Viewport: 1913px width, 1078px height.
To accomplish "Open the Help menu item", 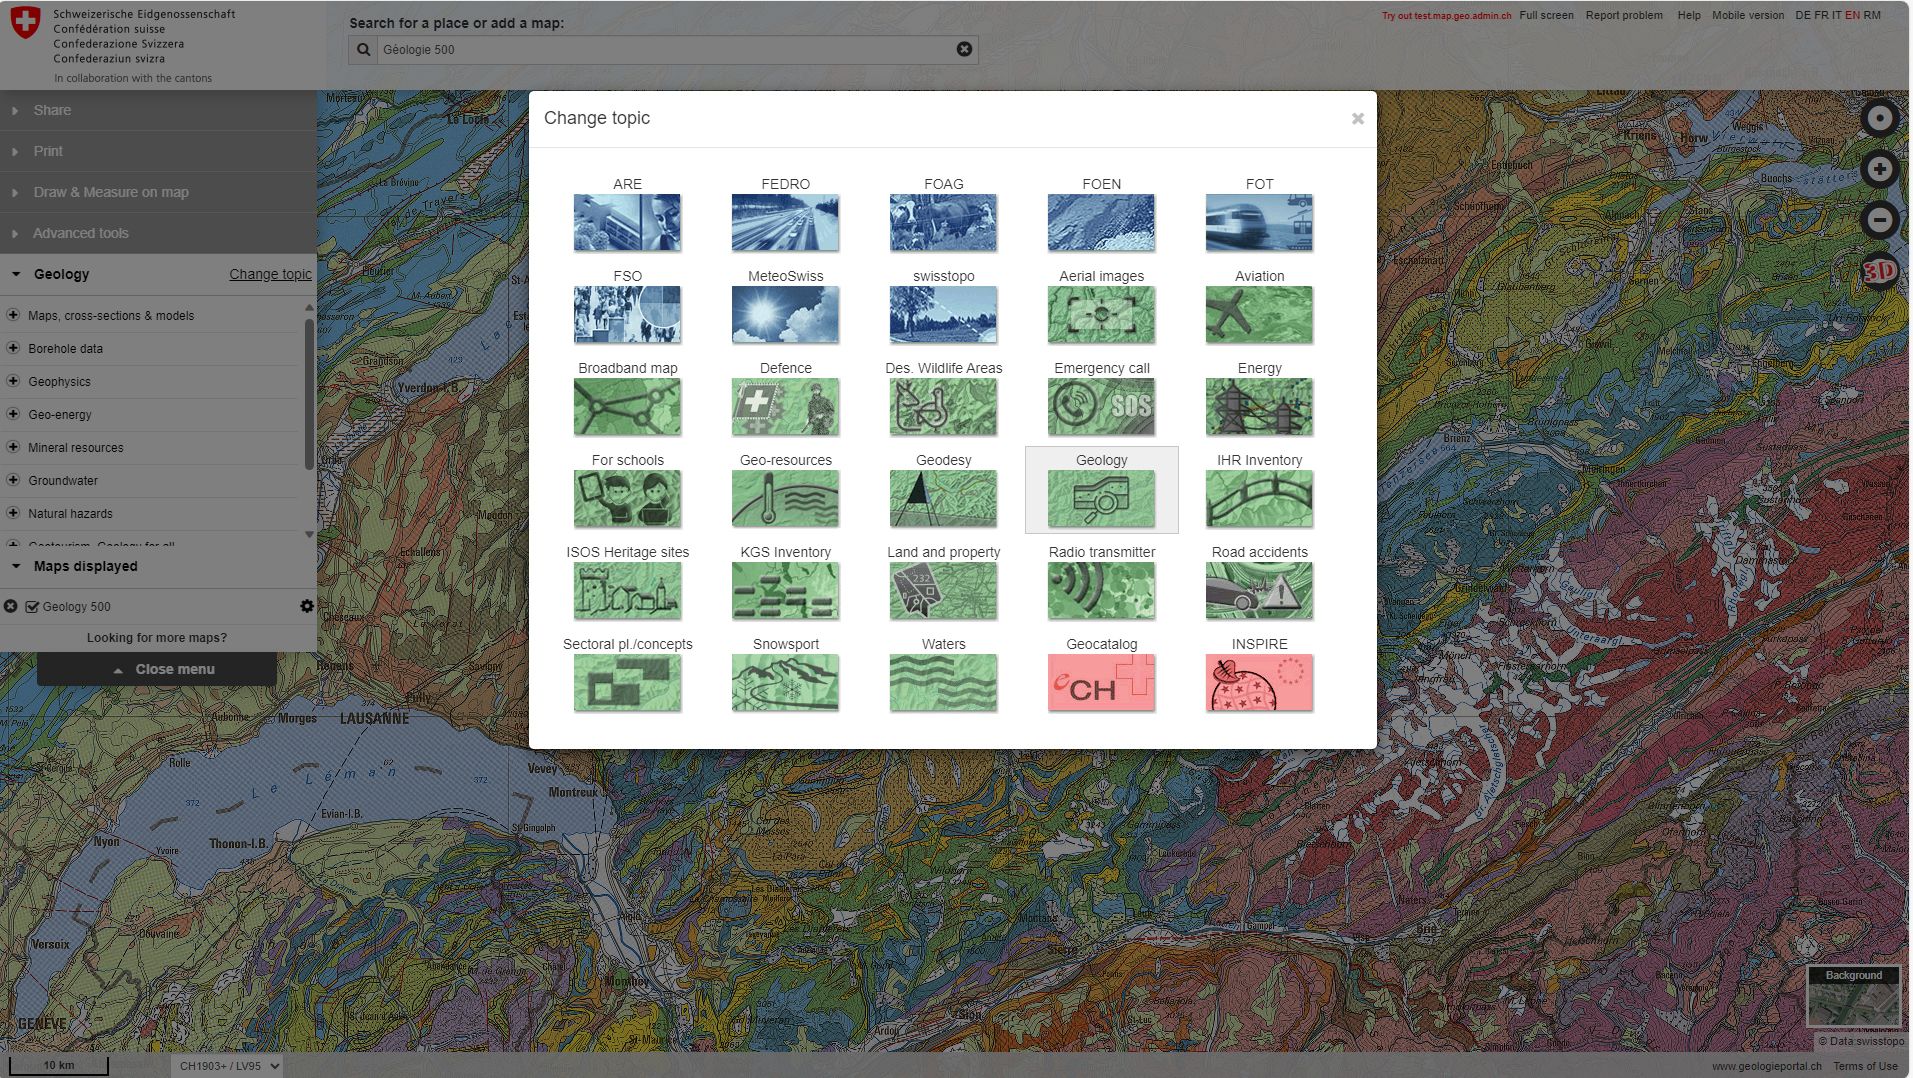I will (x=1688, y=15).
